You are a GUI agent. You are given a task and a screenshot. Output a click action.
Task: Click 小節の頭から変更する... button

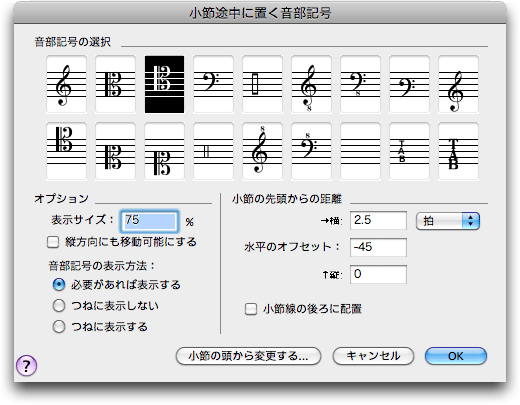(x=248, y=356)
